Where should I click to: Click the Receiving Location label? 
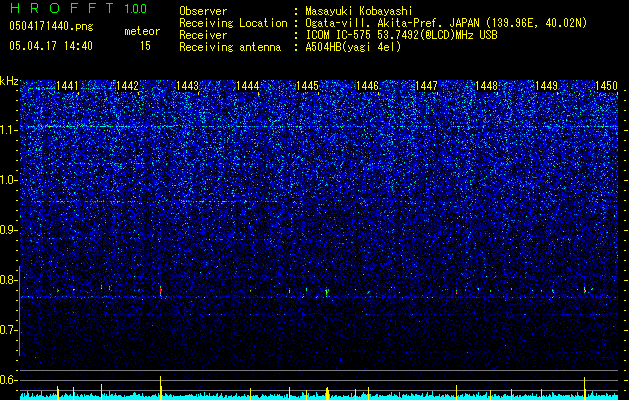[233, 23]
